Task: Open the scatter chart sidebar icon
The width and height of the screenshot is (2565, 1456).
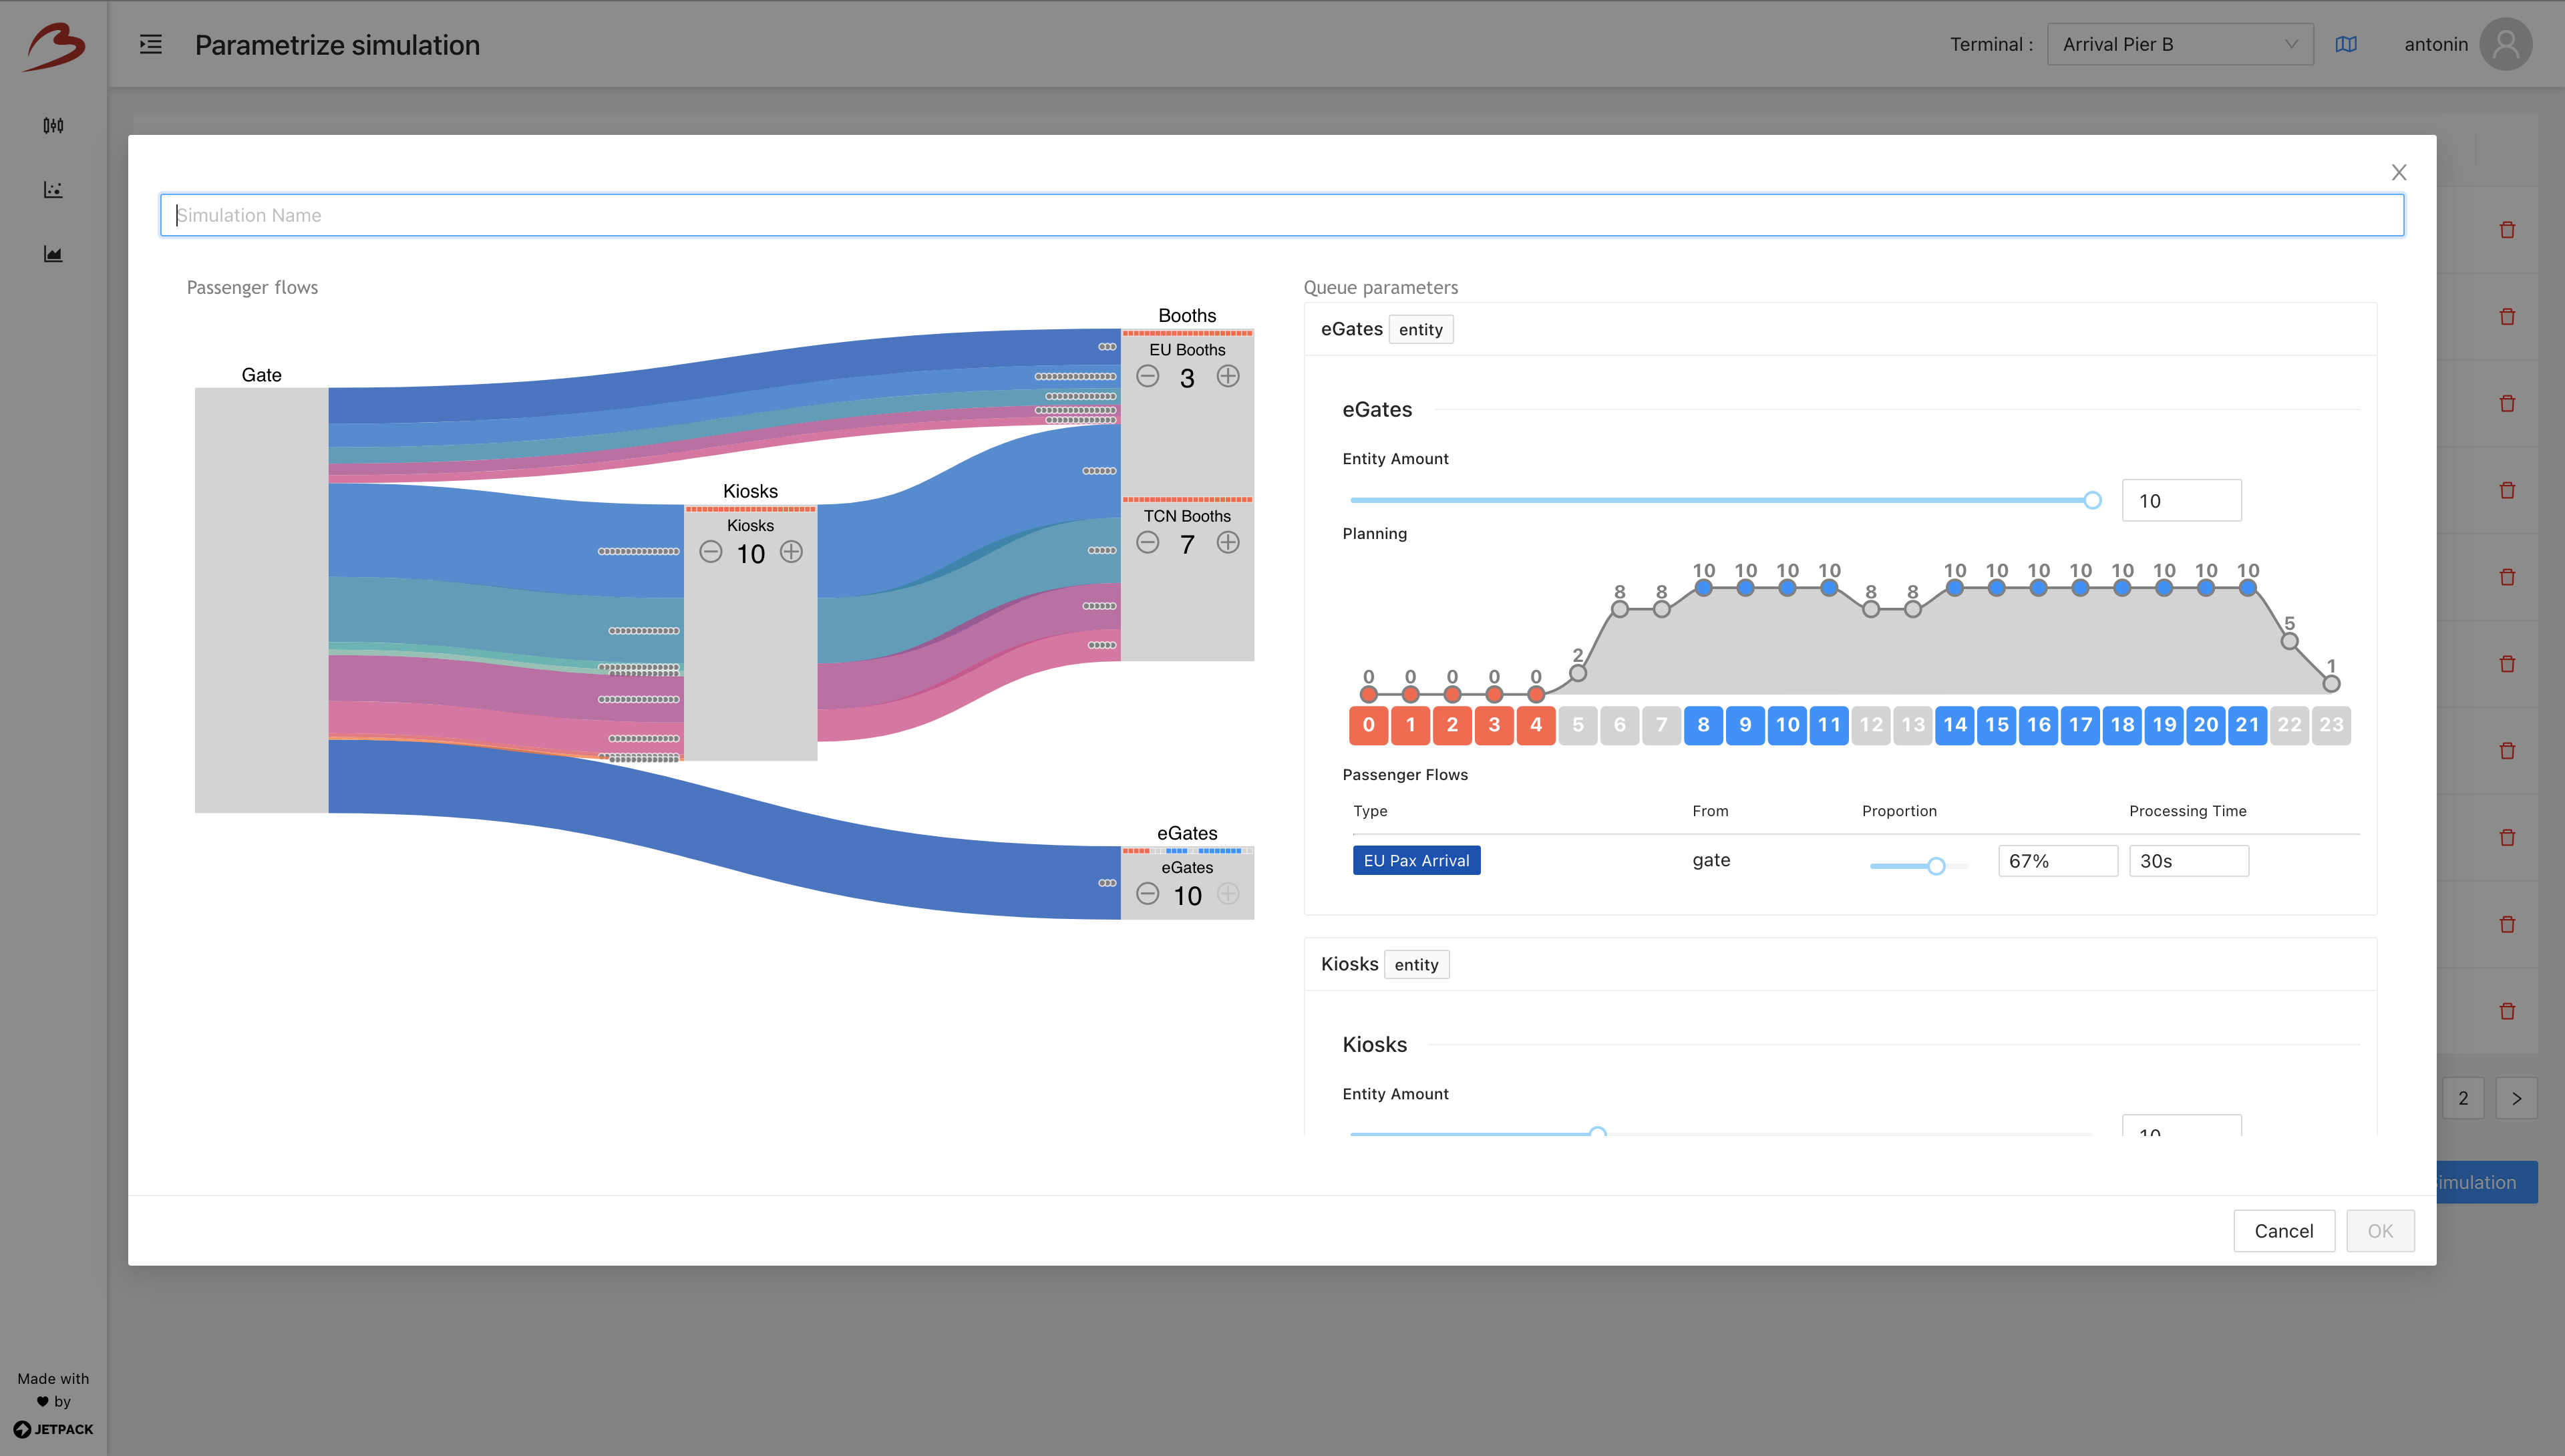Action: [x=53, y=189]
